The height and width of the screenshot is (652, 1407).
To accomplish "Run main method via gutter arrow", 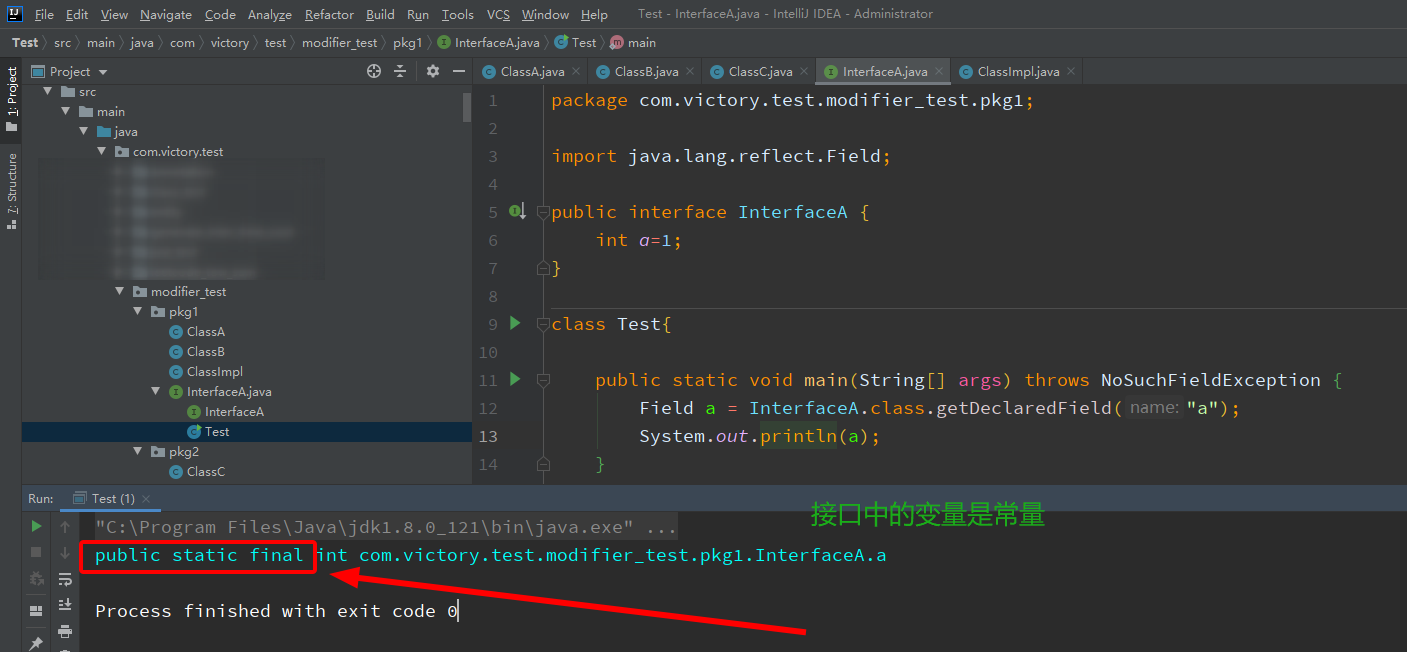I will click(515, 379).
